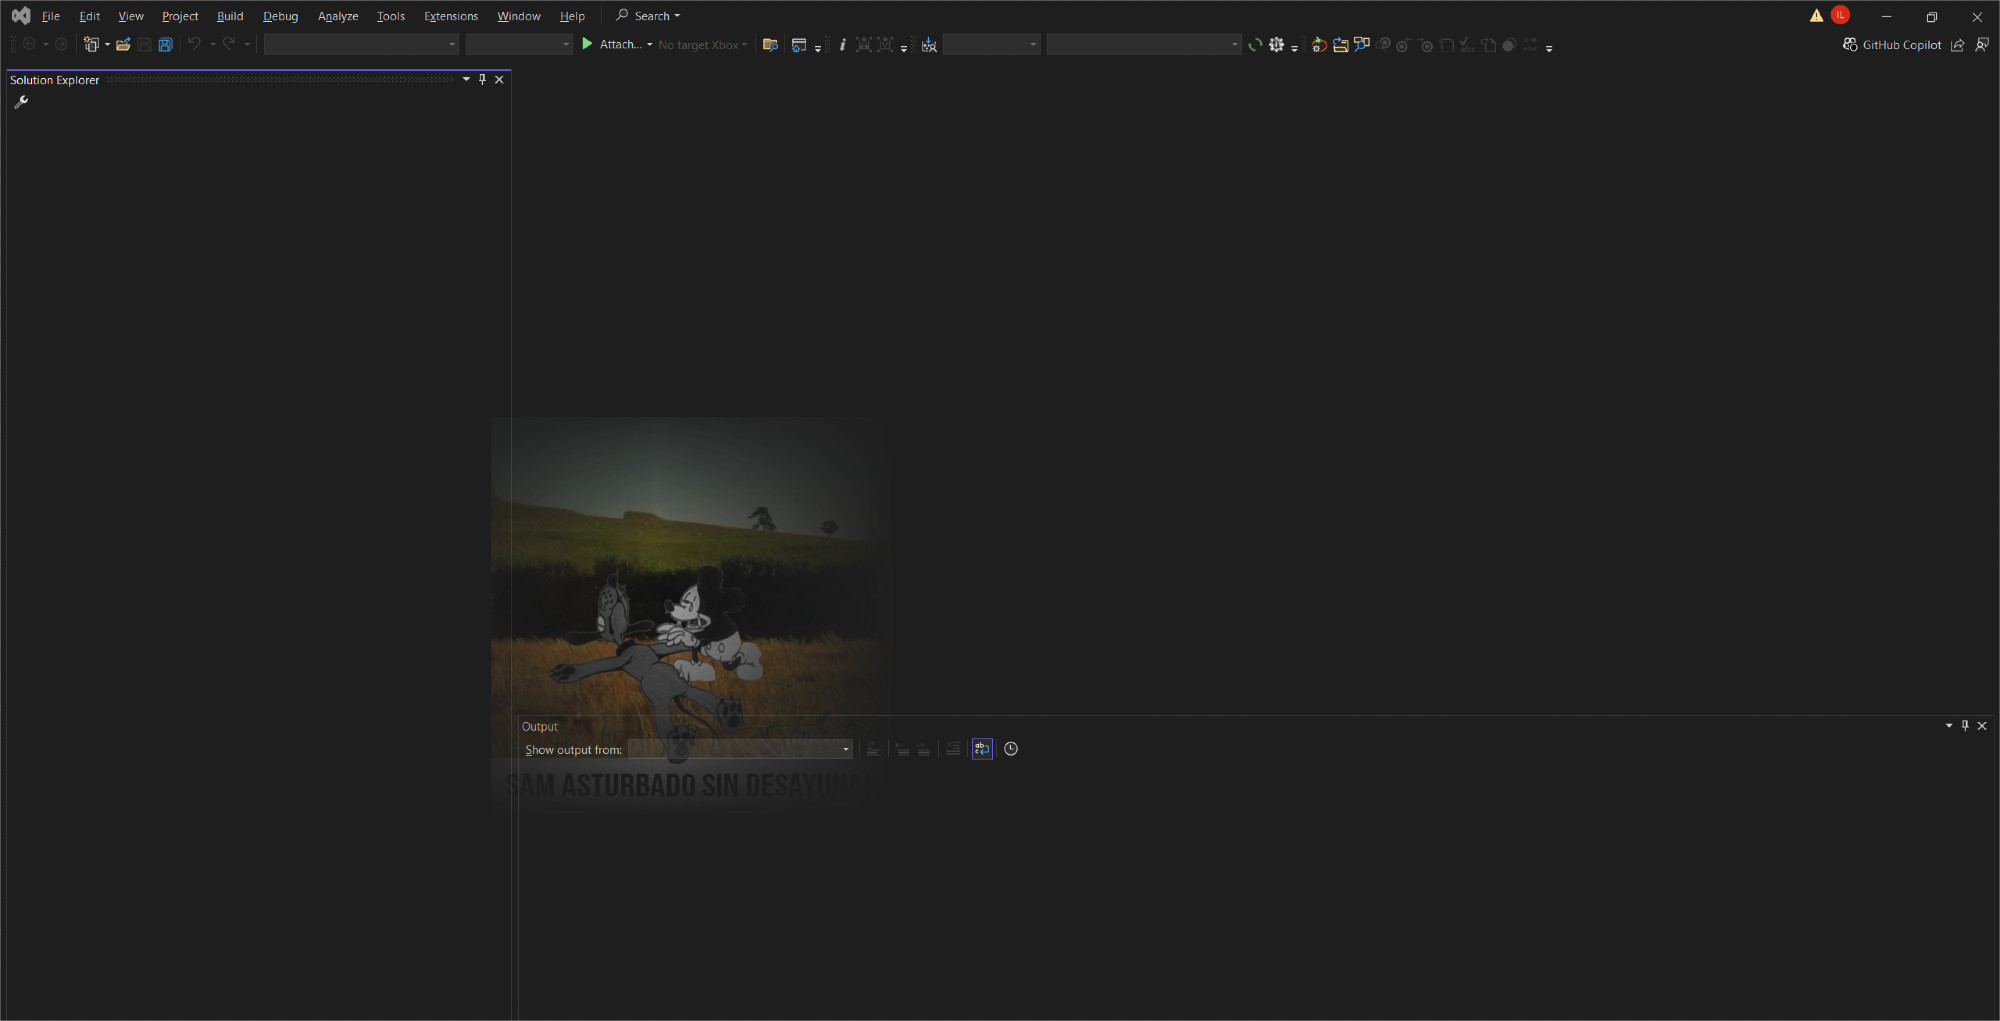Open Solution Explorer window options dropdown
2000x1021 pixels.
click(x=466, y=79)
